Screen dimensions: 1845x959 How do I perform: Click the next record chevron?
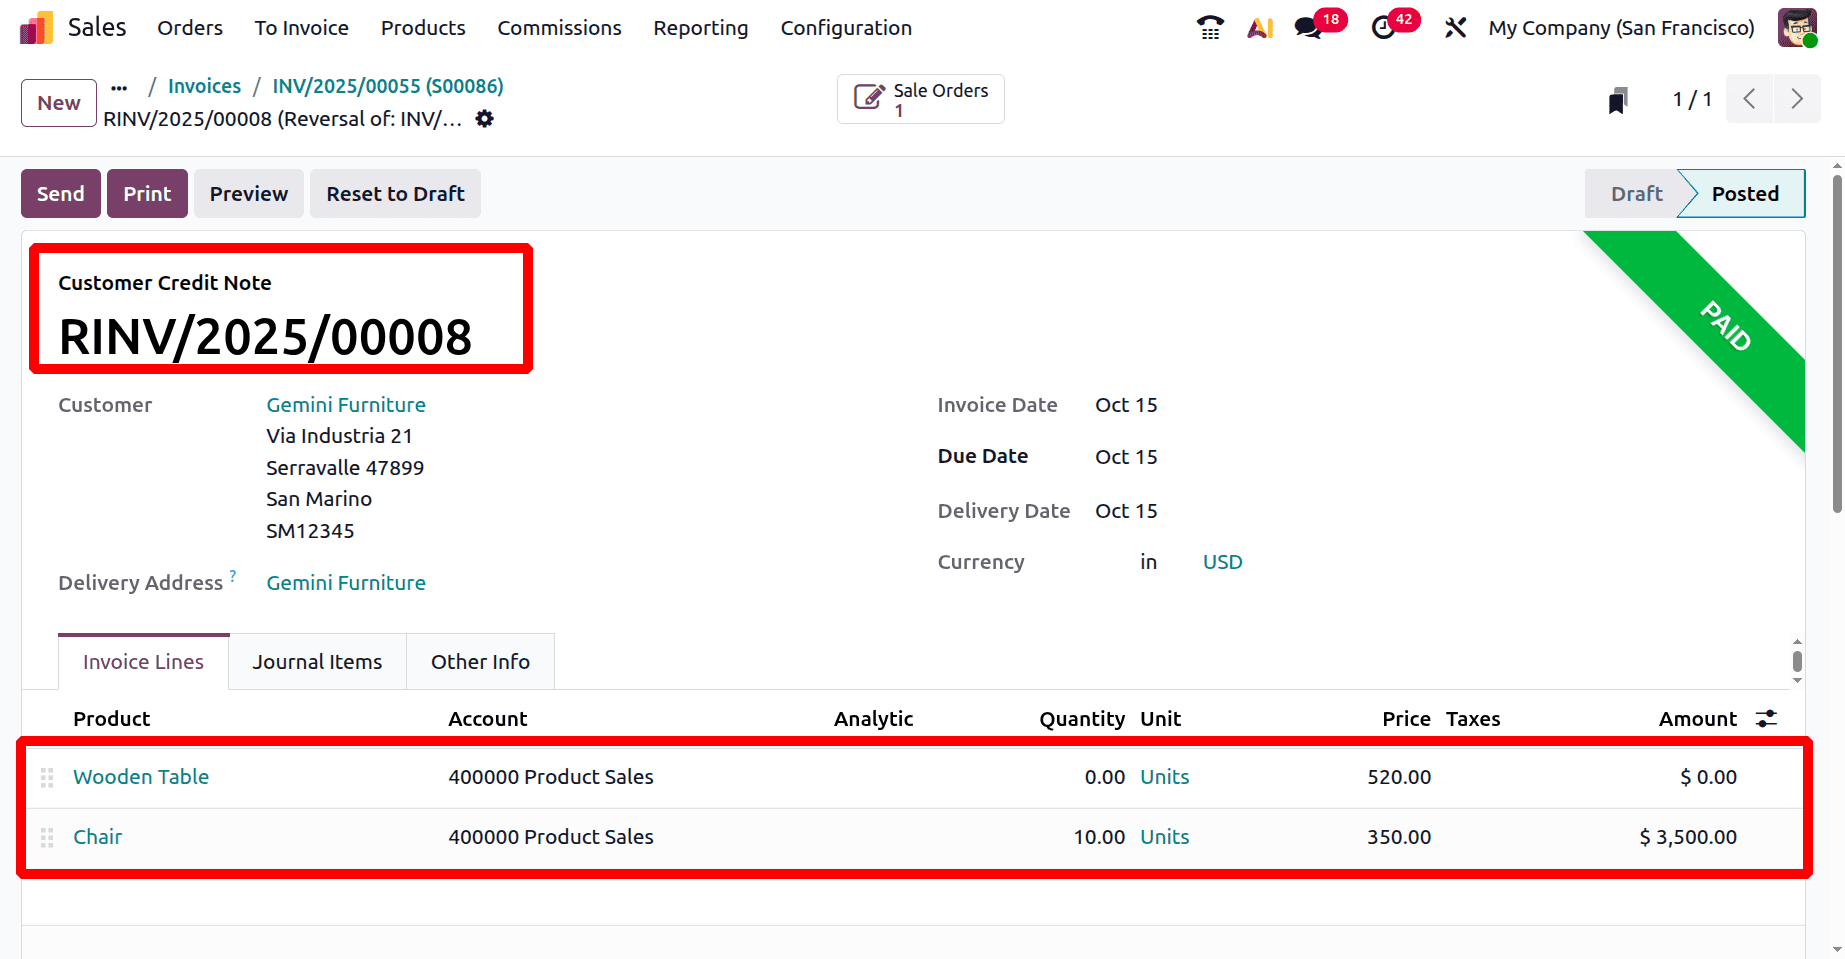click(1797, 99)
